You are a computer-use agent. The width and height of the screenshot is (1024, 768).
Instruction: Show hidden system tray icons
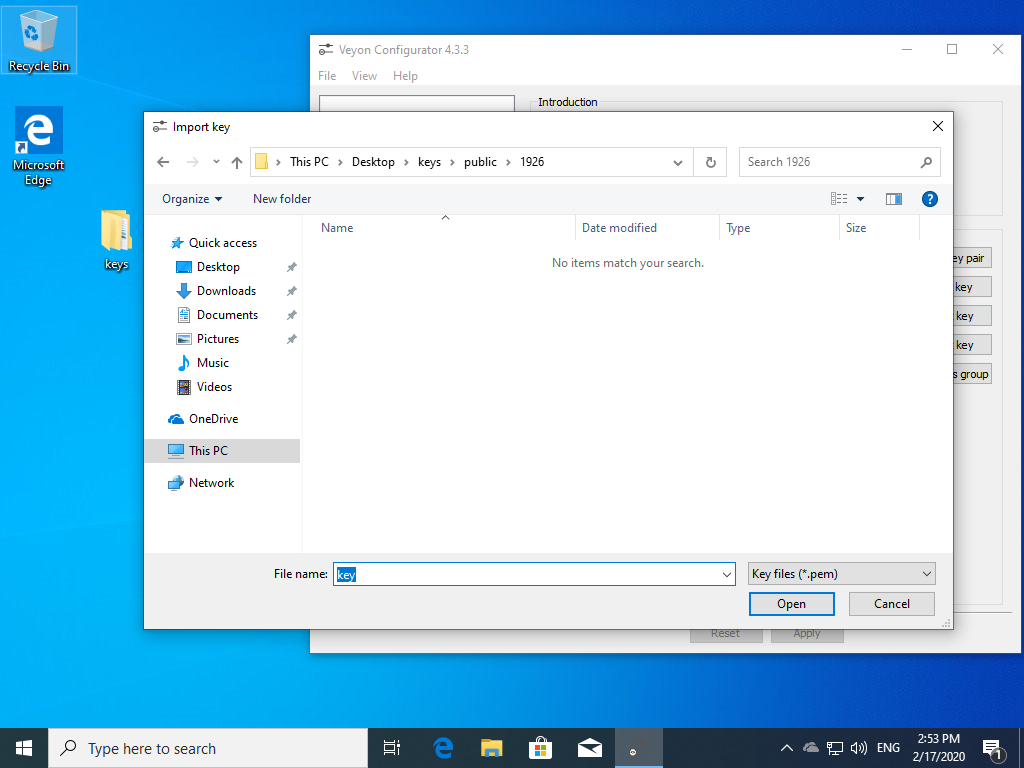[787, 748]
